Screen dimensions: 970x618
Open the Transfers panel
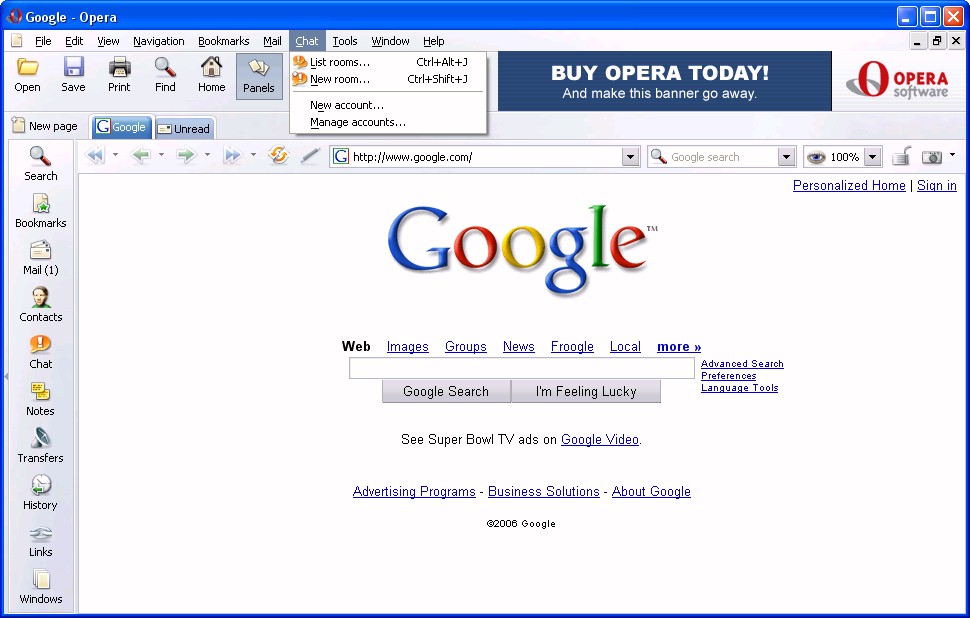[x=40, y=445]
